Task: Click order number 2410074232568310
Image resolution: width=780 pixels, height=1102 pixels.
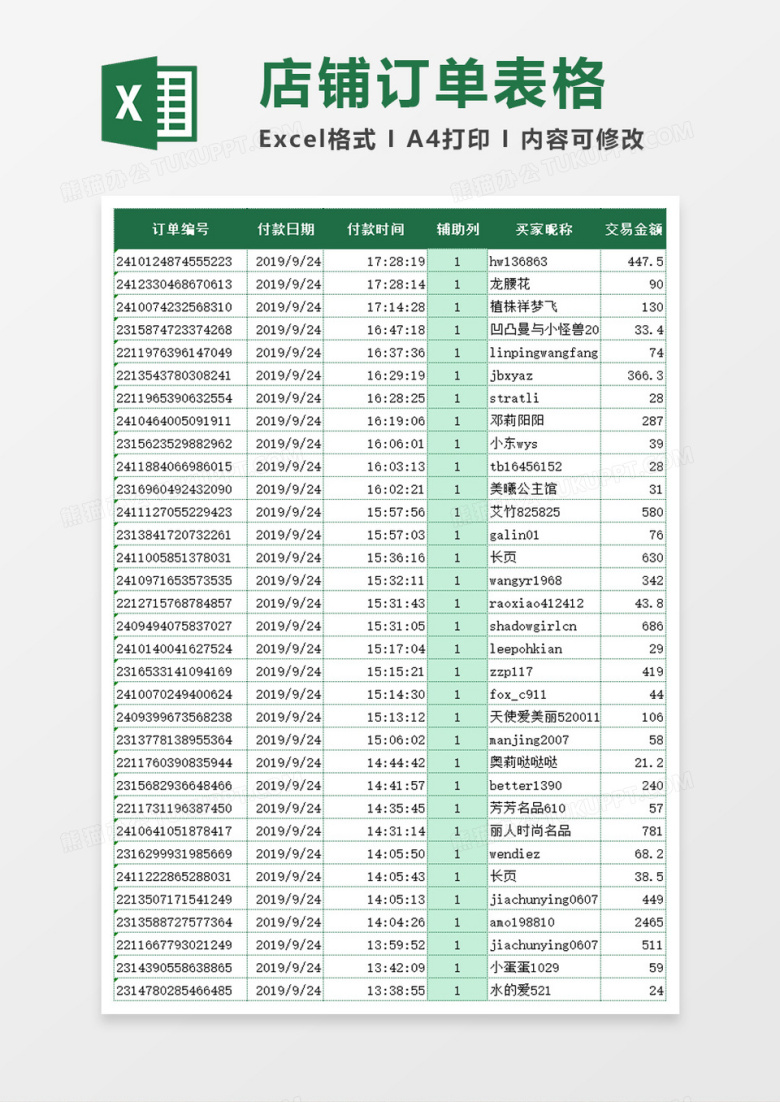Action: [x=174, y=307]
